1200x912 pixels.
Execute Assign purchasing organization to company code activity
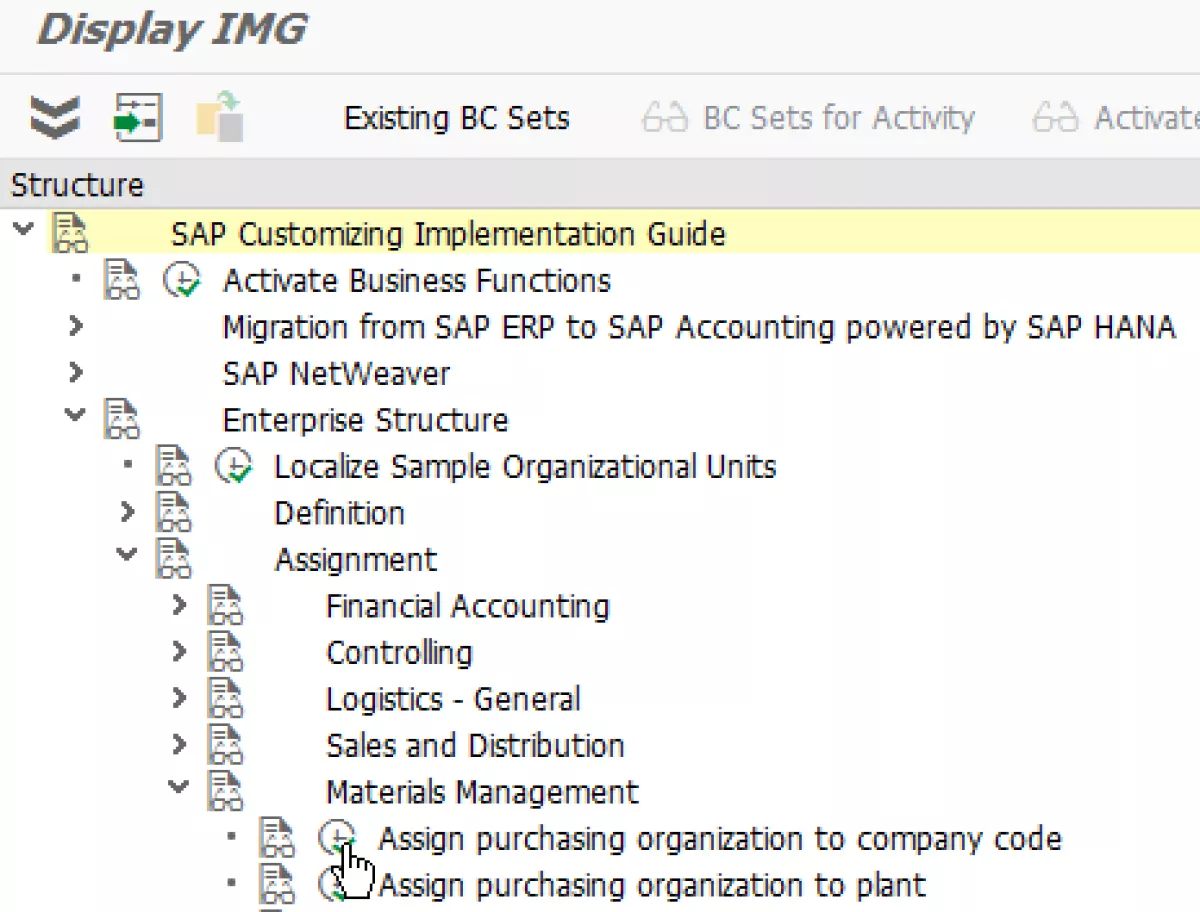(x=337, y=839)
